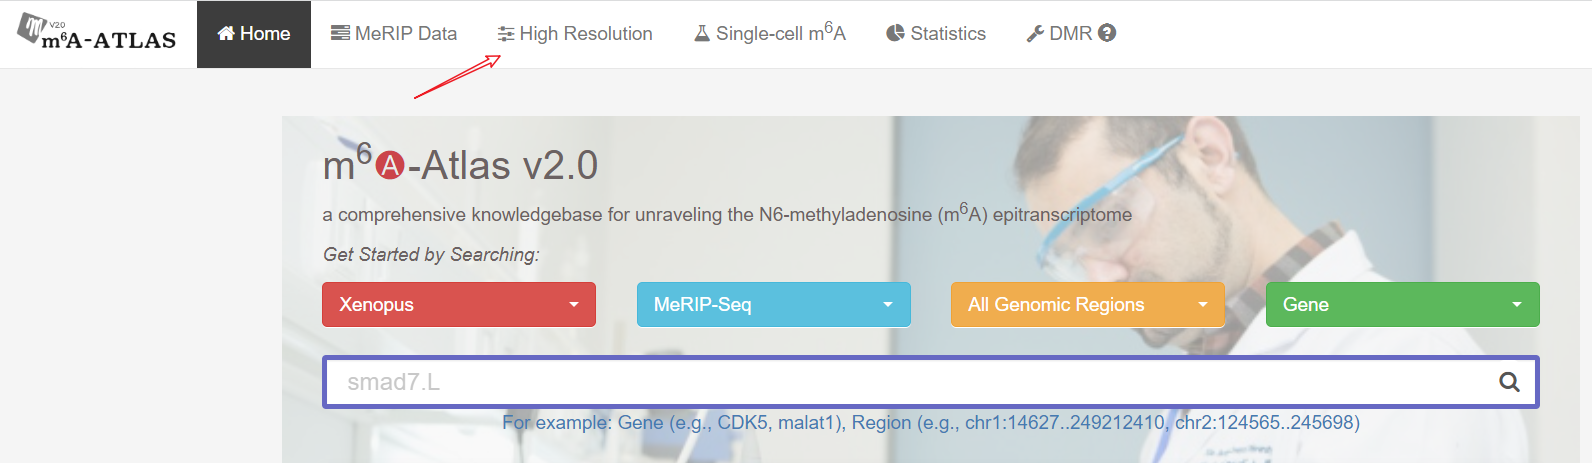The width and height of the screenshot is (1592, 463).
Task: Go to the Home tab
Action: tap(254, 34)
